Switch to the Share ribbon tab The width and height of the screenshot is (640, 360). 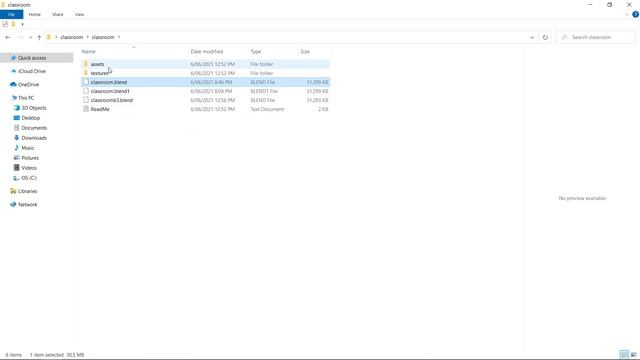[58, 14]
